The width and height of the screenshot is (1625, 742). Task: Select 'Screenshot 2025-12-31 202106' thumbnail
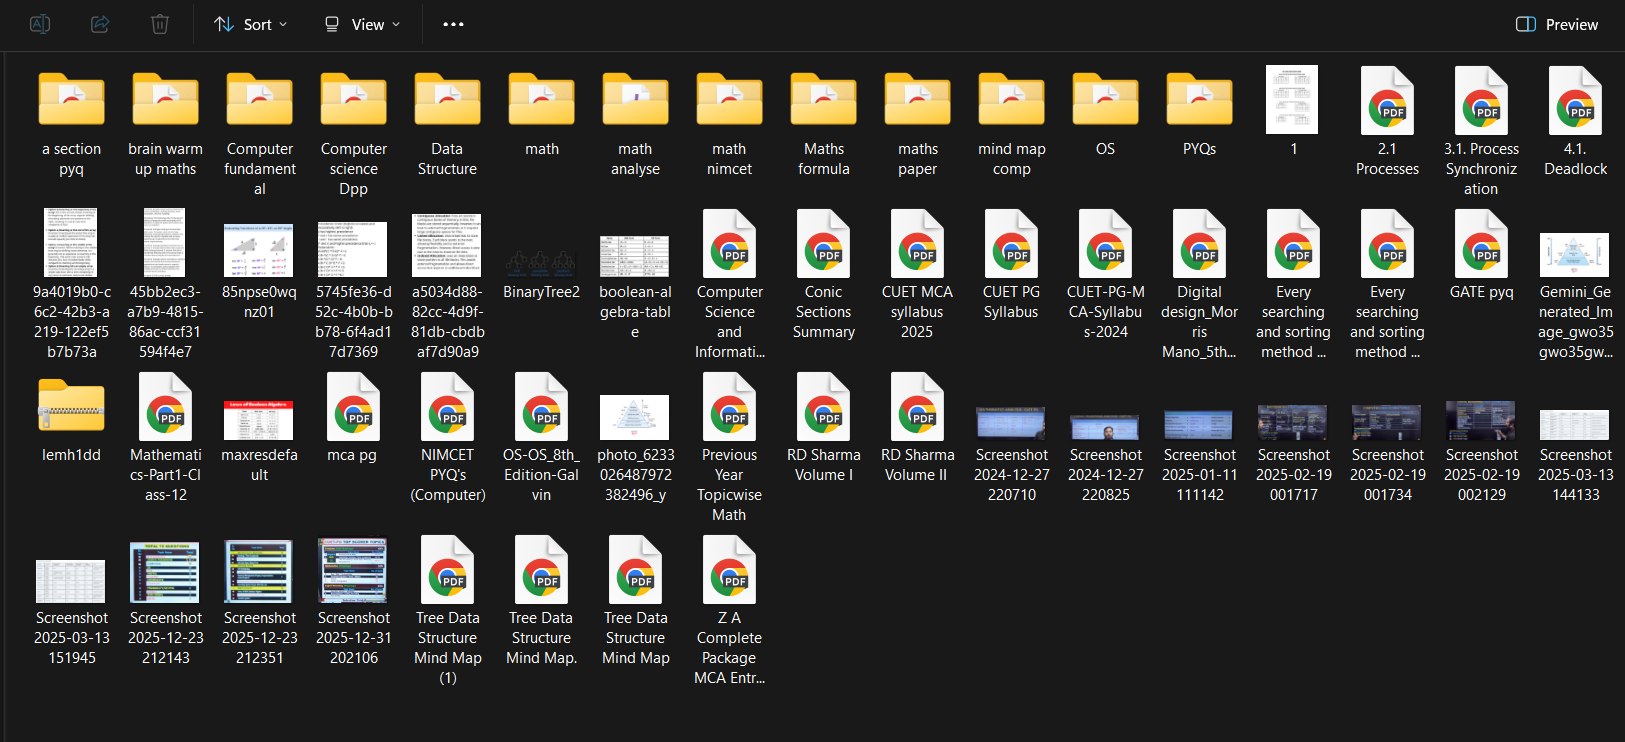(353, 571)
